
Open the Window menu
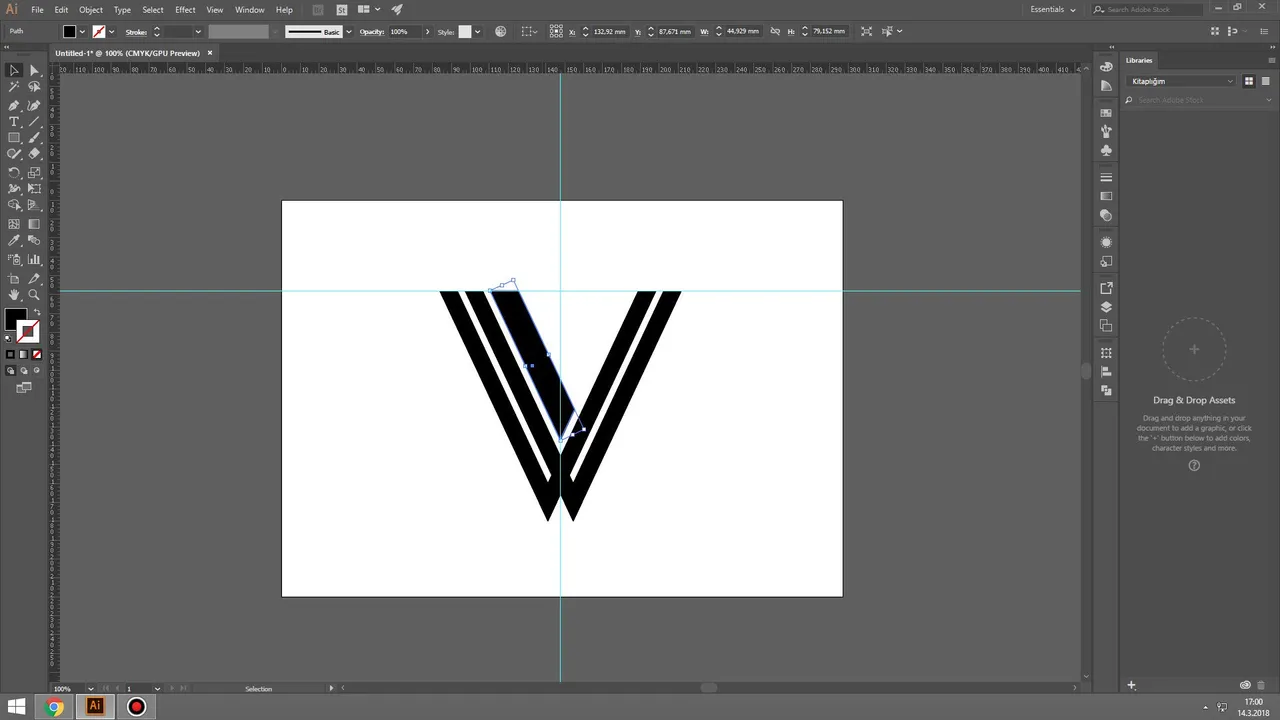(x=250, y=9)
